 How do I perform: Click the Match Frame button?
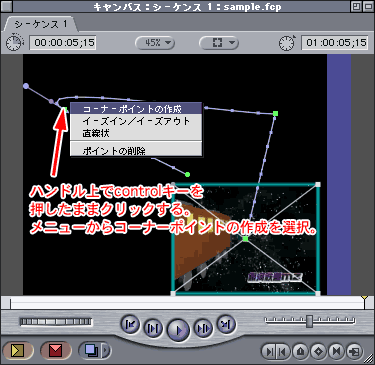(x=354, y=351)
